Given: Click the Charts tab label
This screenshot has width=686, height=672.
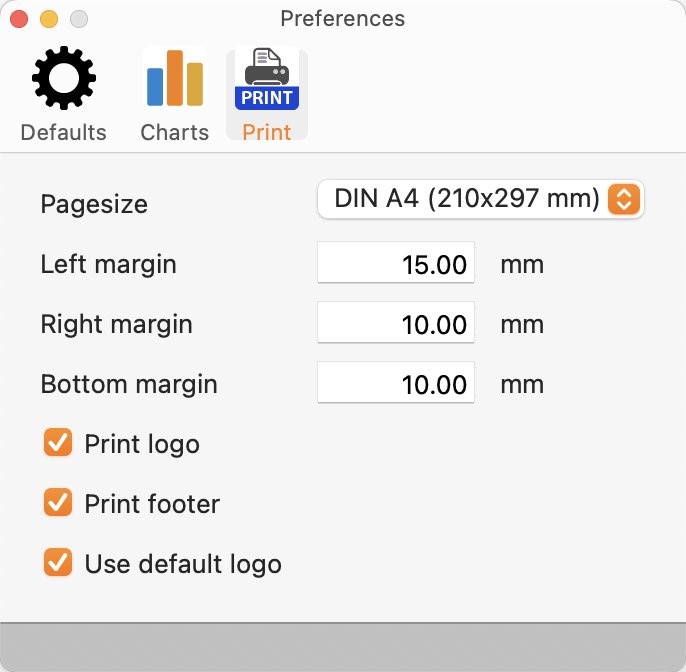Looking at the screenshot, I should [x=175, y=132].
